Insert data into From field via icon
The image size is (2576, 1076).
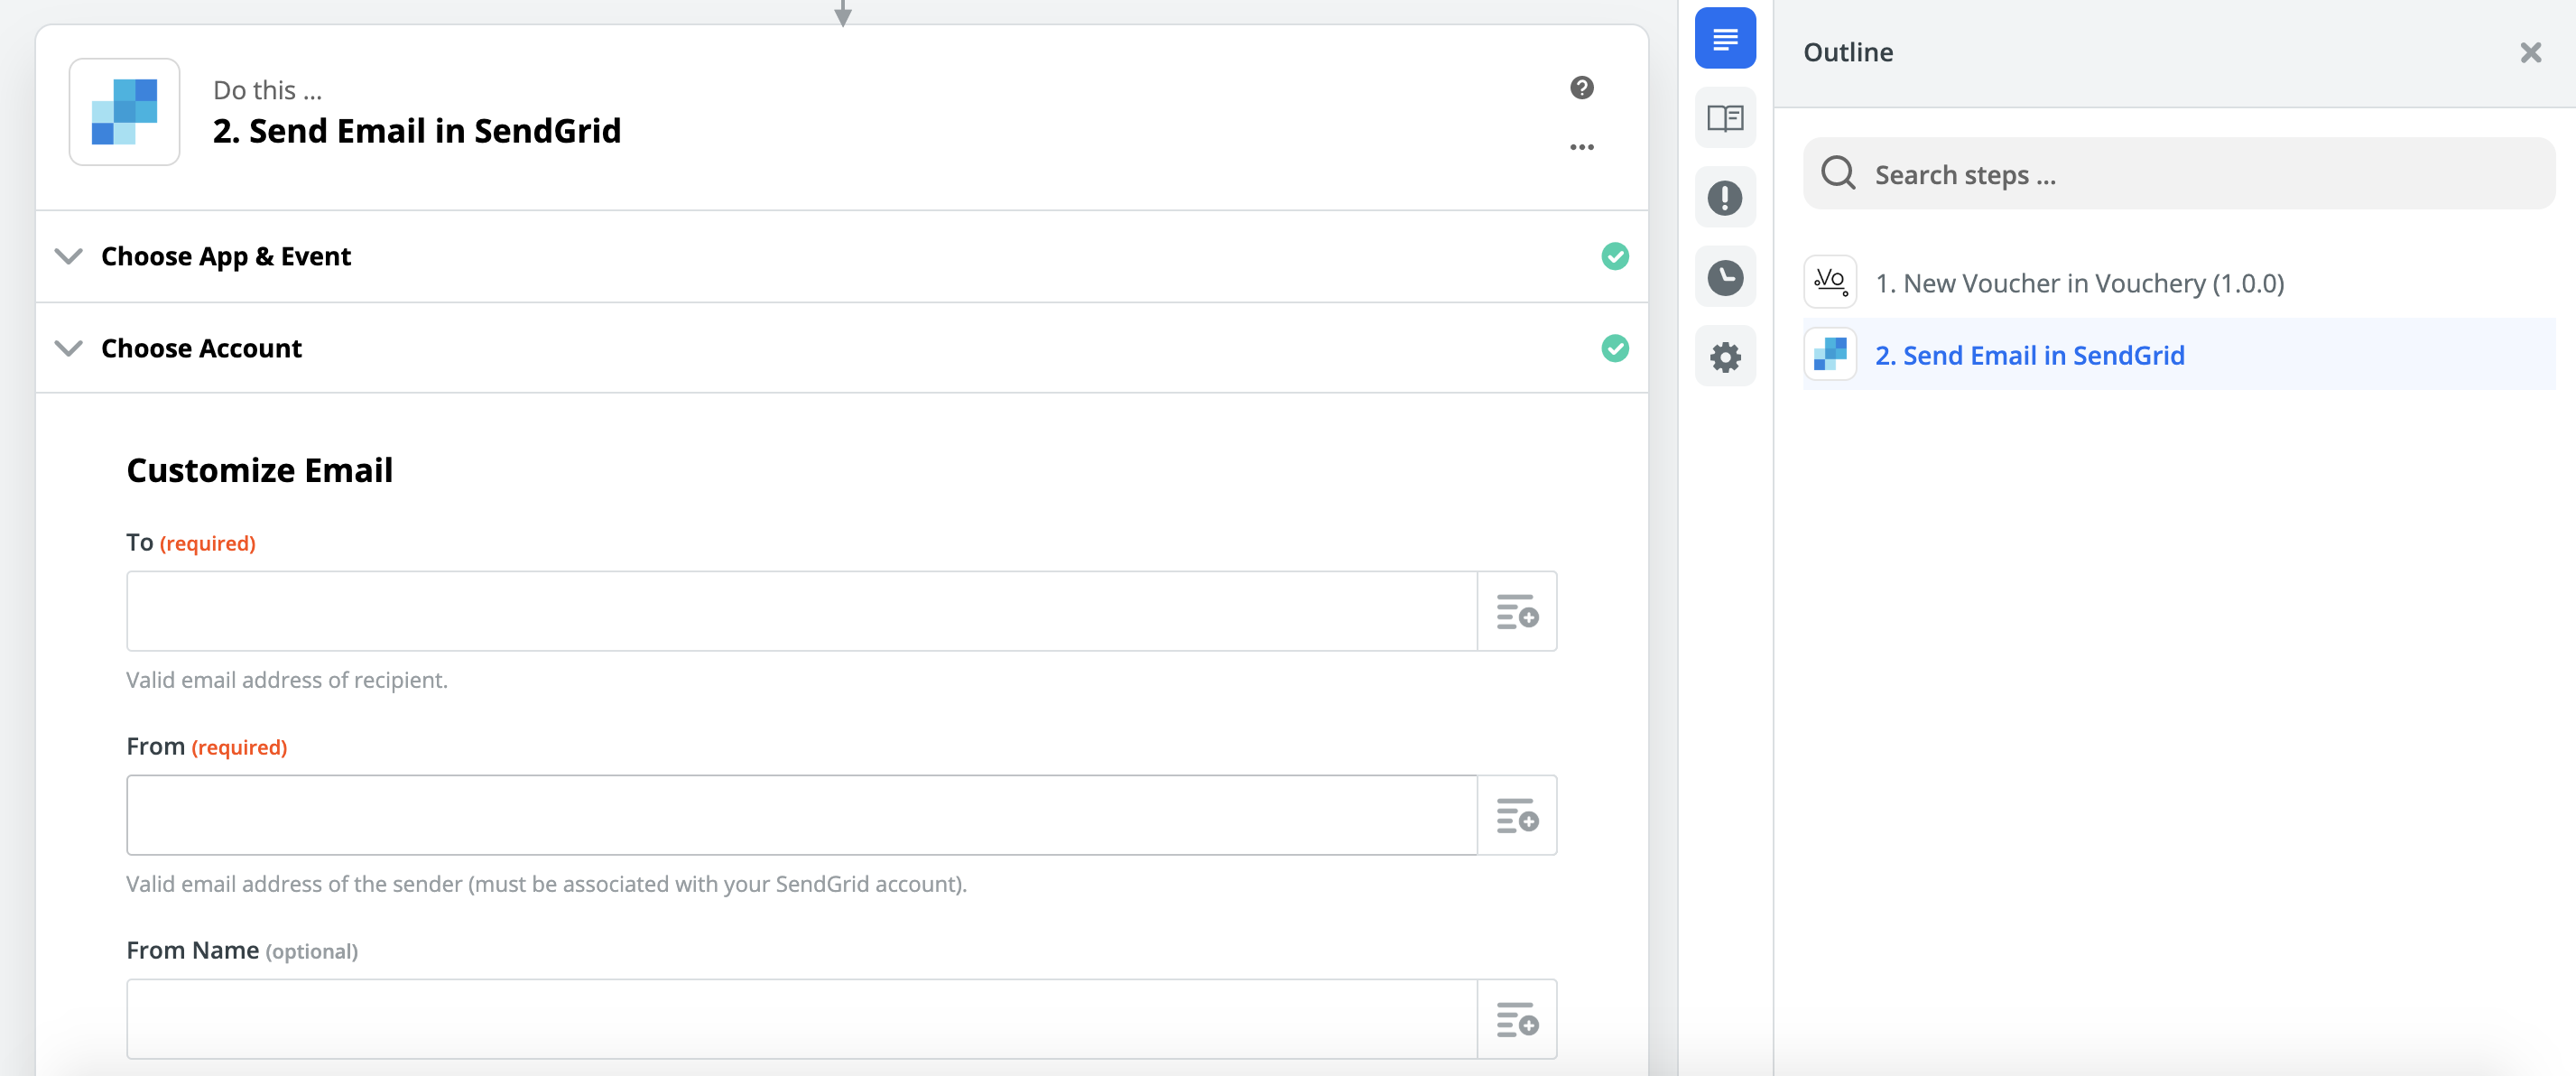coord(1516,815)
